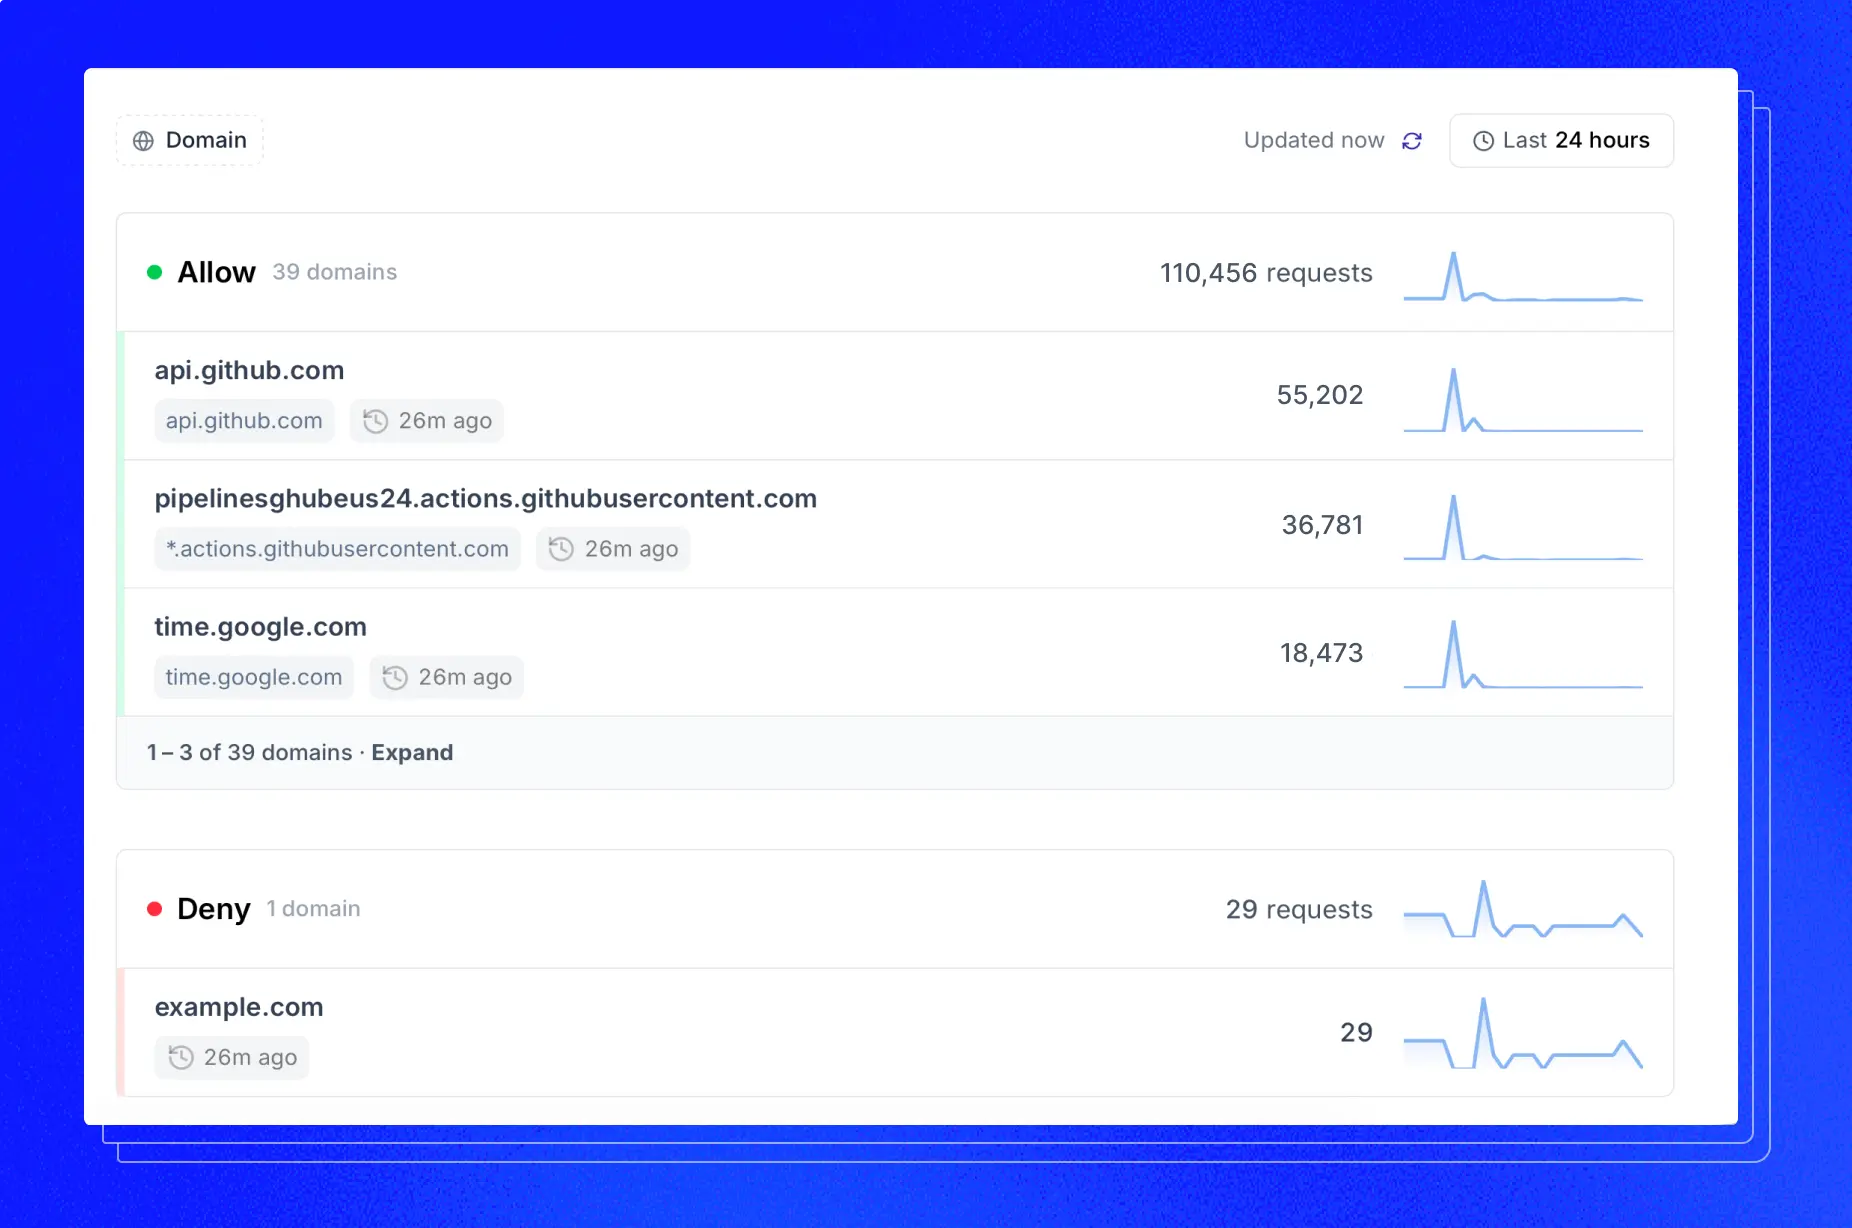This screenshot has width=1852, height=1228.
Task: Open the Last 24 hours time range
Action: pos(1561,140)
